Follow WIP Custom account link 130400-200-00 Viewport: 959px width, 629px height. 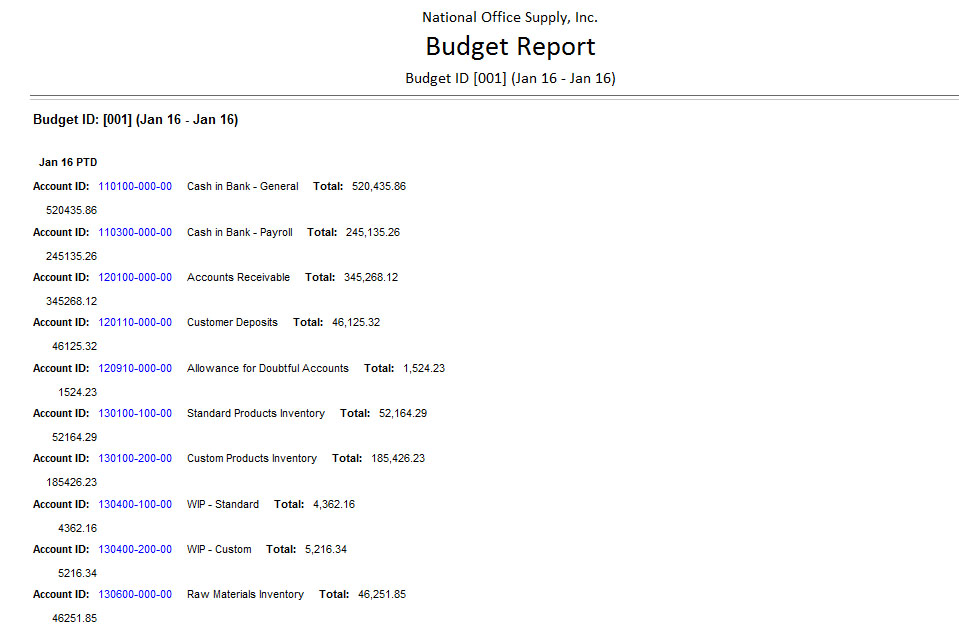tap(135, 549)
